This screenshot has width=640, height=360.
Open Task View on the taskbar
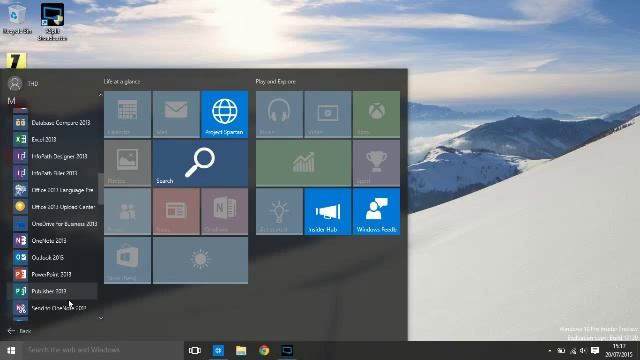[195, 350]
